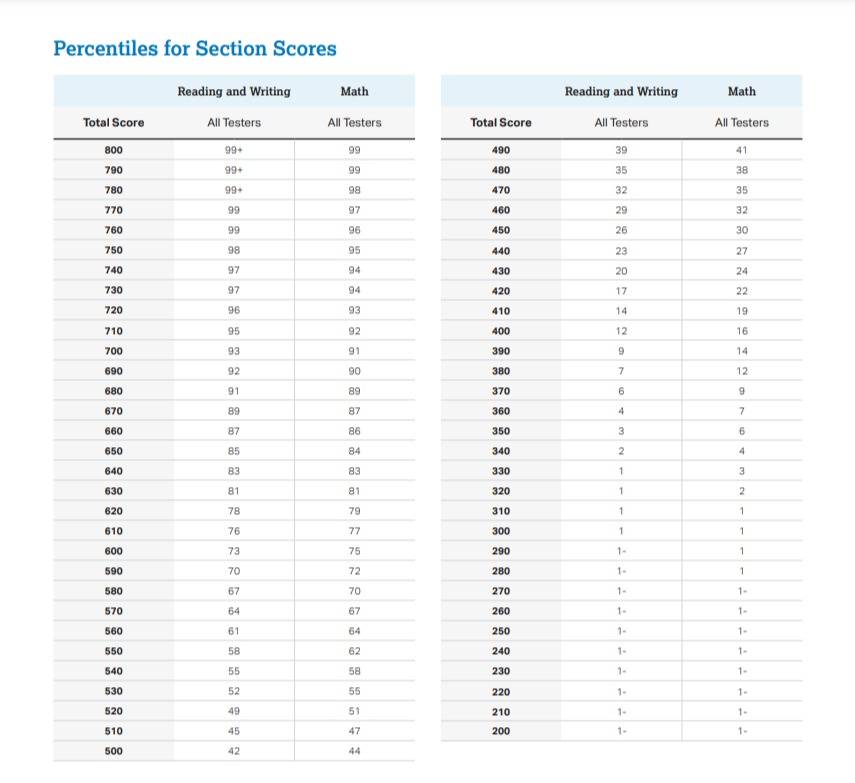Viewport: 855px width, 783px height.
Task: Select the 300 total score cell
Action: tap(500, 531)
